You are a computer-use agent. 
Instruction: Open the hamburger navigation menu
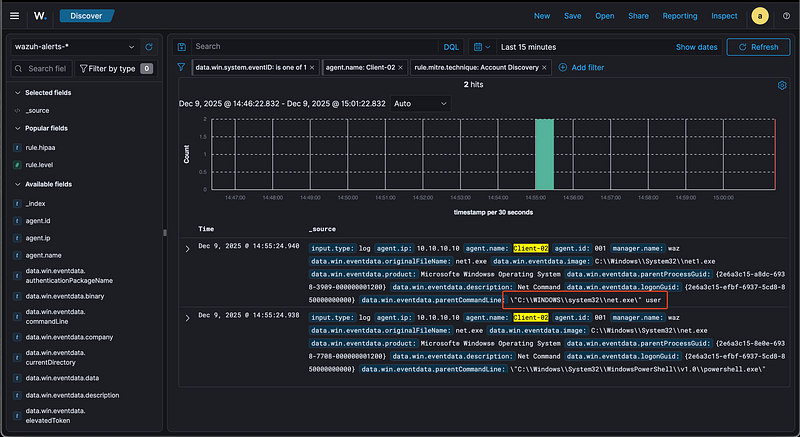pyautogui.click(x=14, y=16)
